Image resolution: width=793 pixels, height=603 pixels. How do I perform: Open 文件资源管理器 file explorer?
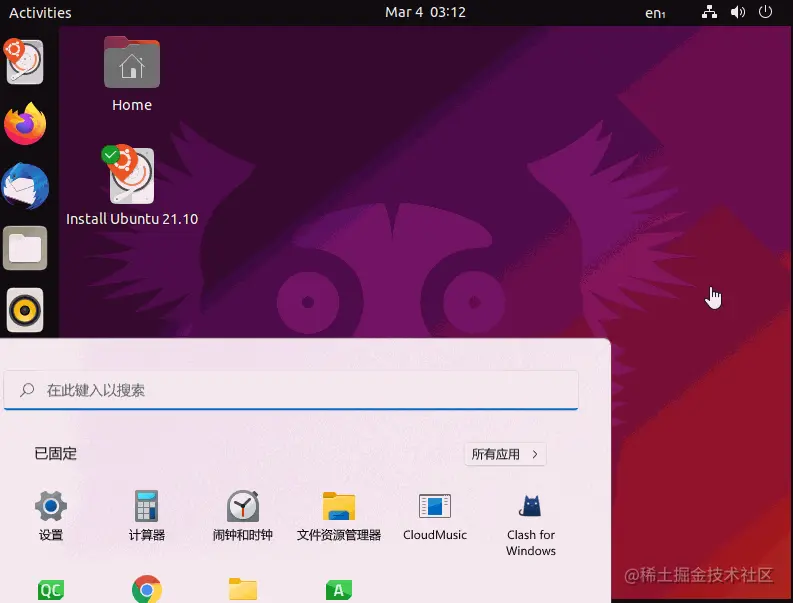click(339, 515)
